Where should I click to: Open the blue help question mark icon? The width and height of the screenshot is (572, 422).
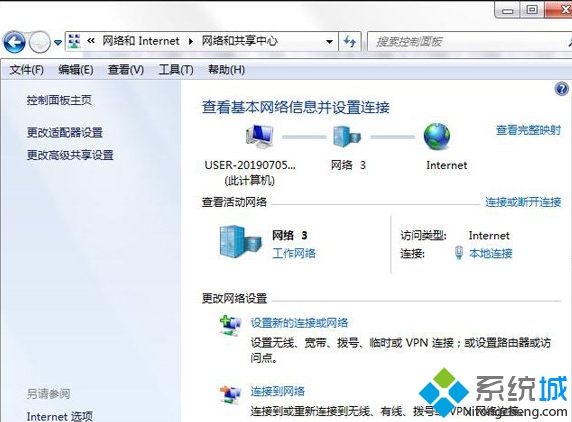562,89
